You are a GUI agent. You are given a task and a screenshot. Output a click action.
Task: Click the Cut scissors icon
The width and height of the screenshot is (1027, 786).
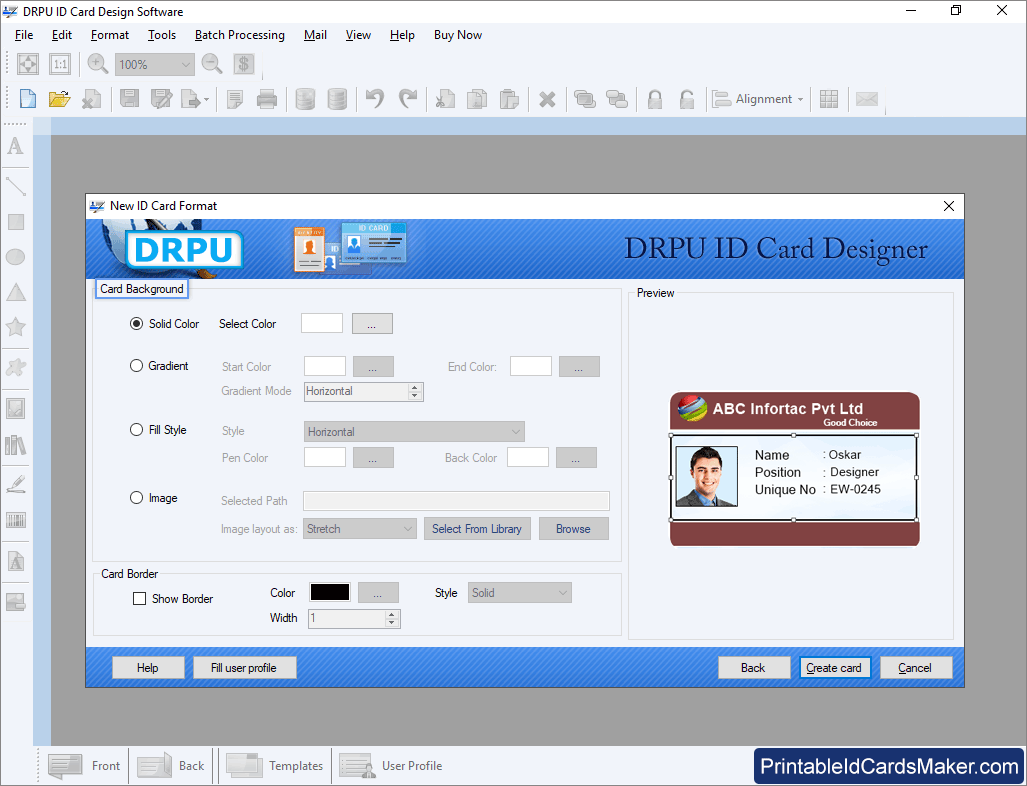point(445,99)
